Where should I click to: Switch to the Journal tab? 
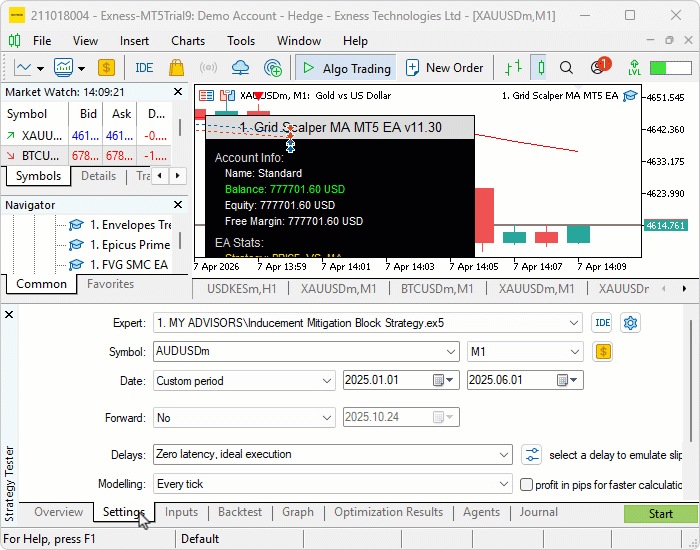coord(538,512)
